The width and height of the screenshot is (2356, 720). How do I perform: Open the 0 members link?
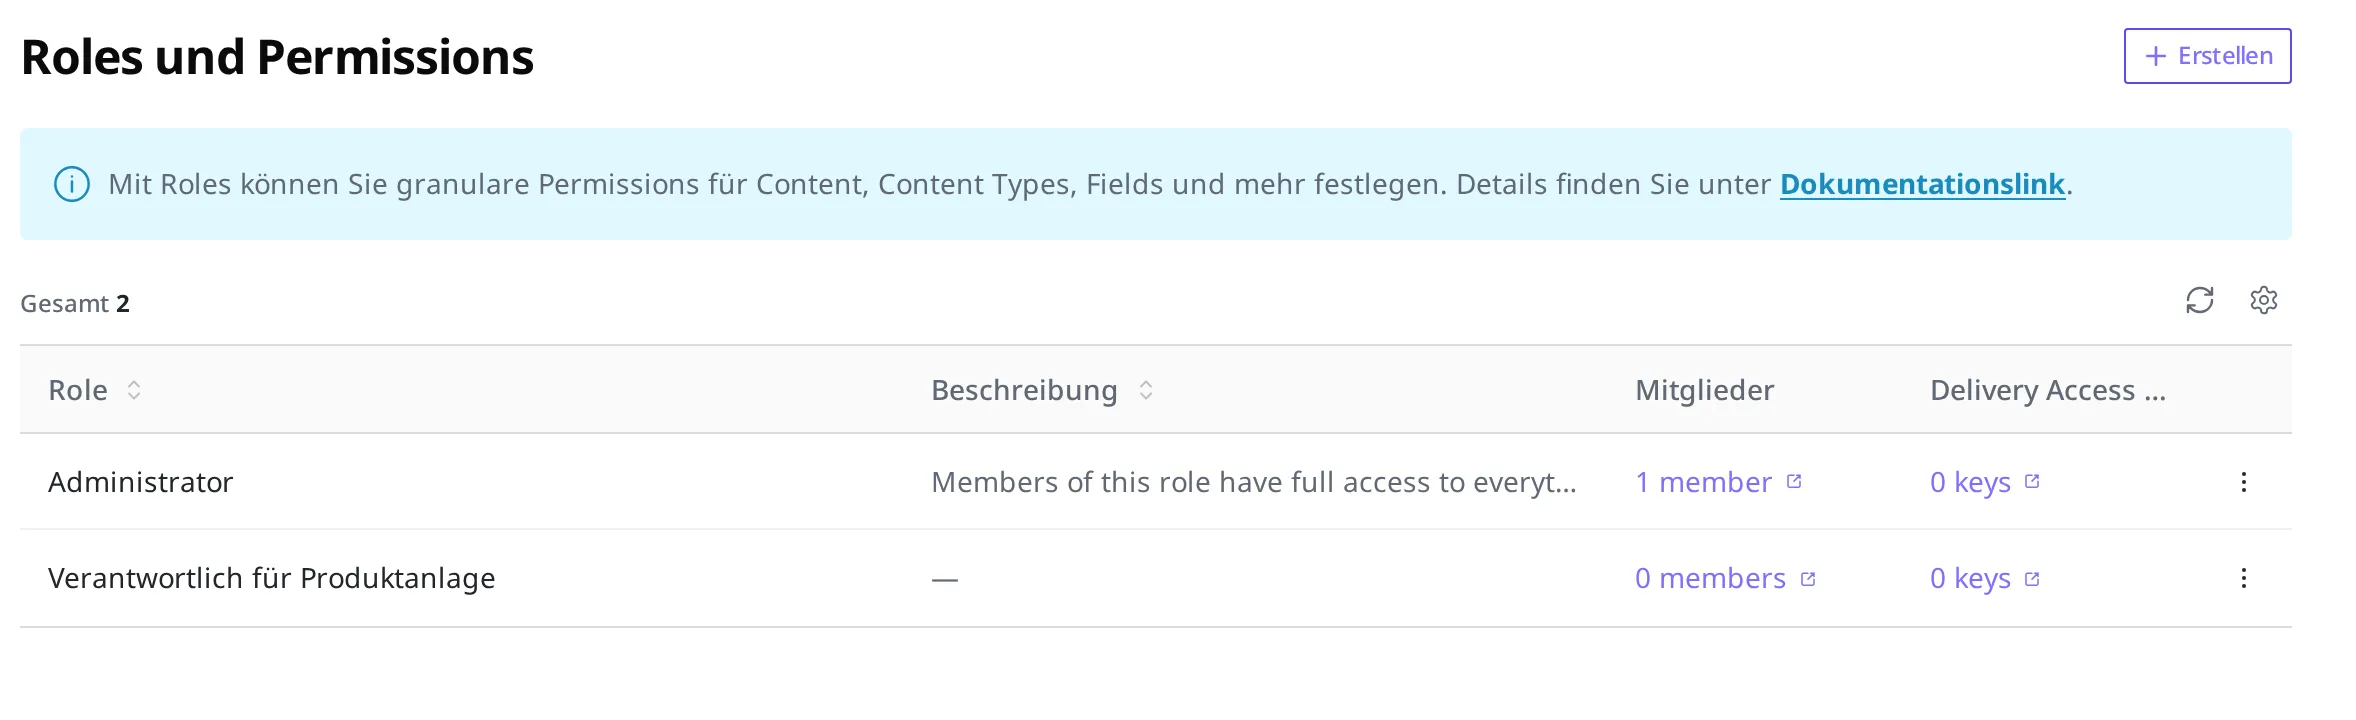click(1725, 578)
